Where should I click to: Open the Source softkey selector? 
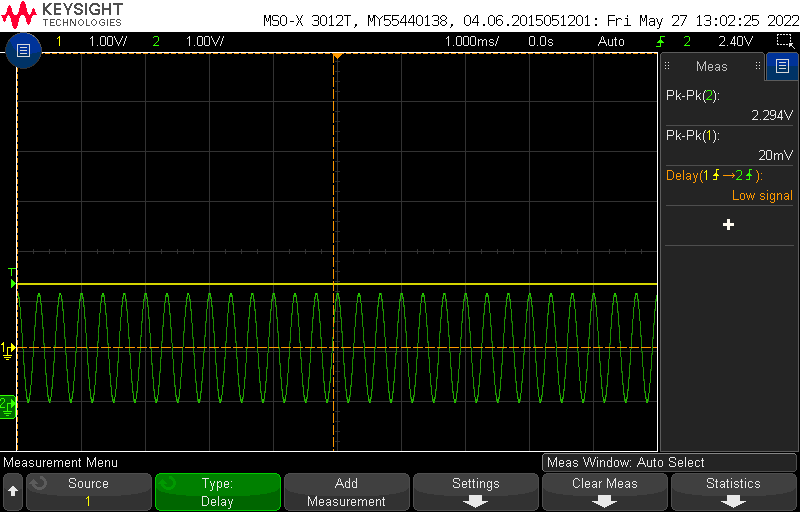(x=88, y=492)
